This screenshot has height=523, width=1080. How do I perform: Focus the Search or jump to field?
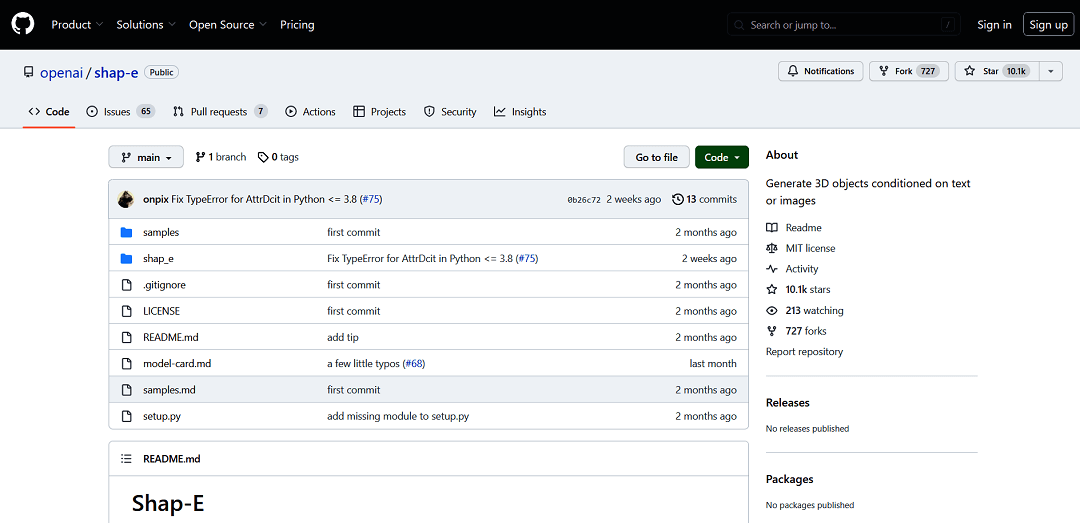coord(845,24)
